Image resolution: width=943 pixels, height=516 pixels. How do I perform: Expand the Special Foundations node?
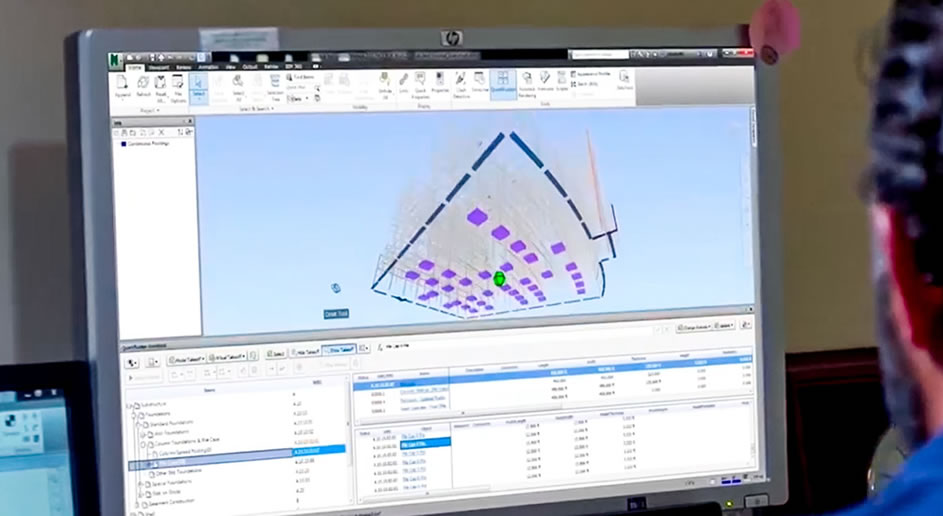(141, 484)
